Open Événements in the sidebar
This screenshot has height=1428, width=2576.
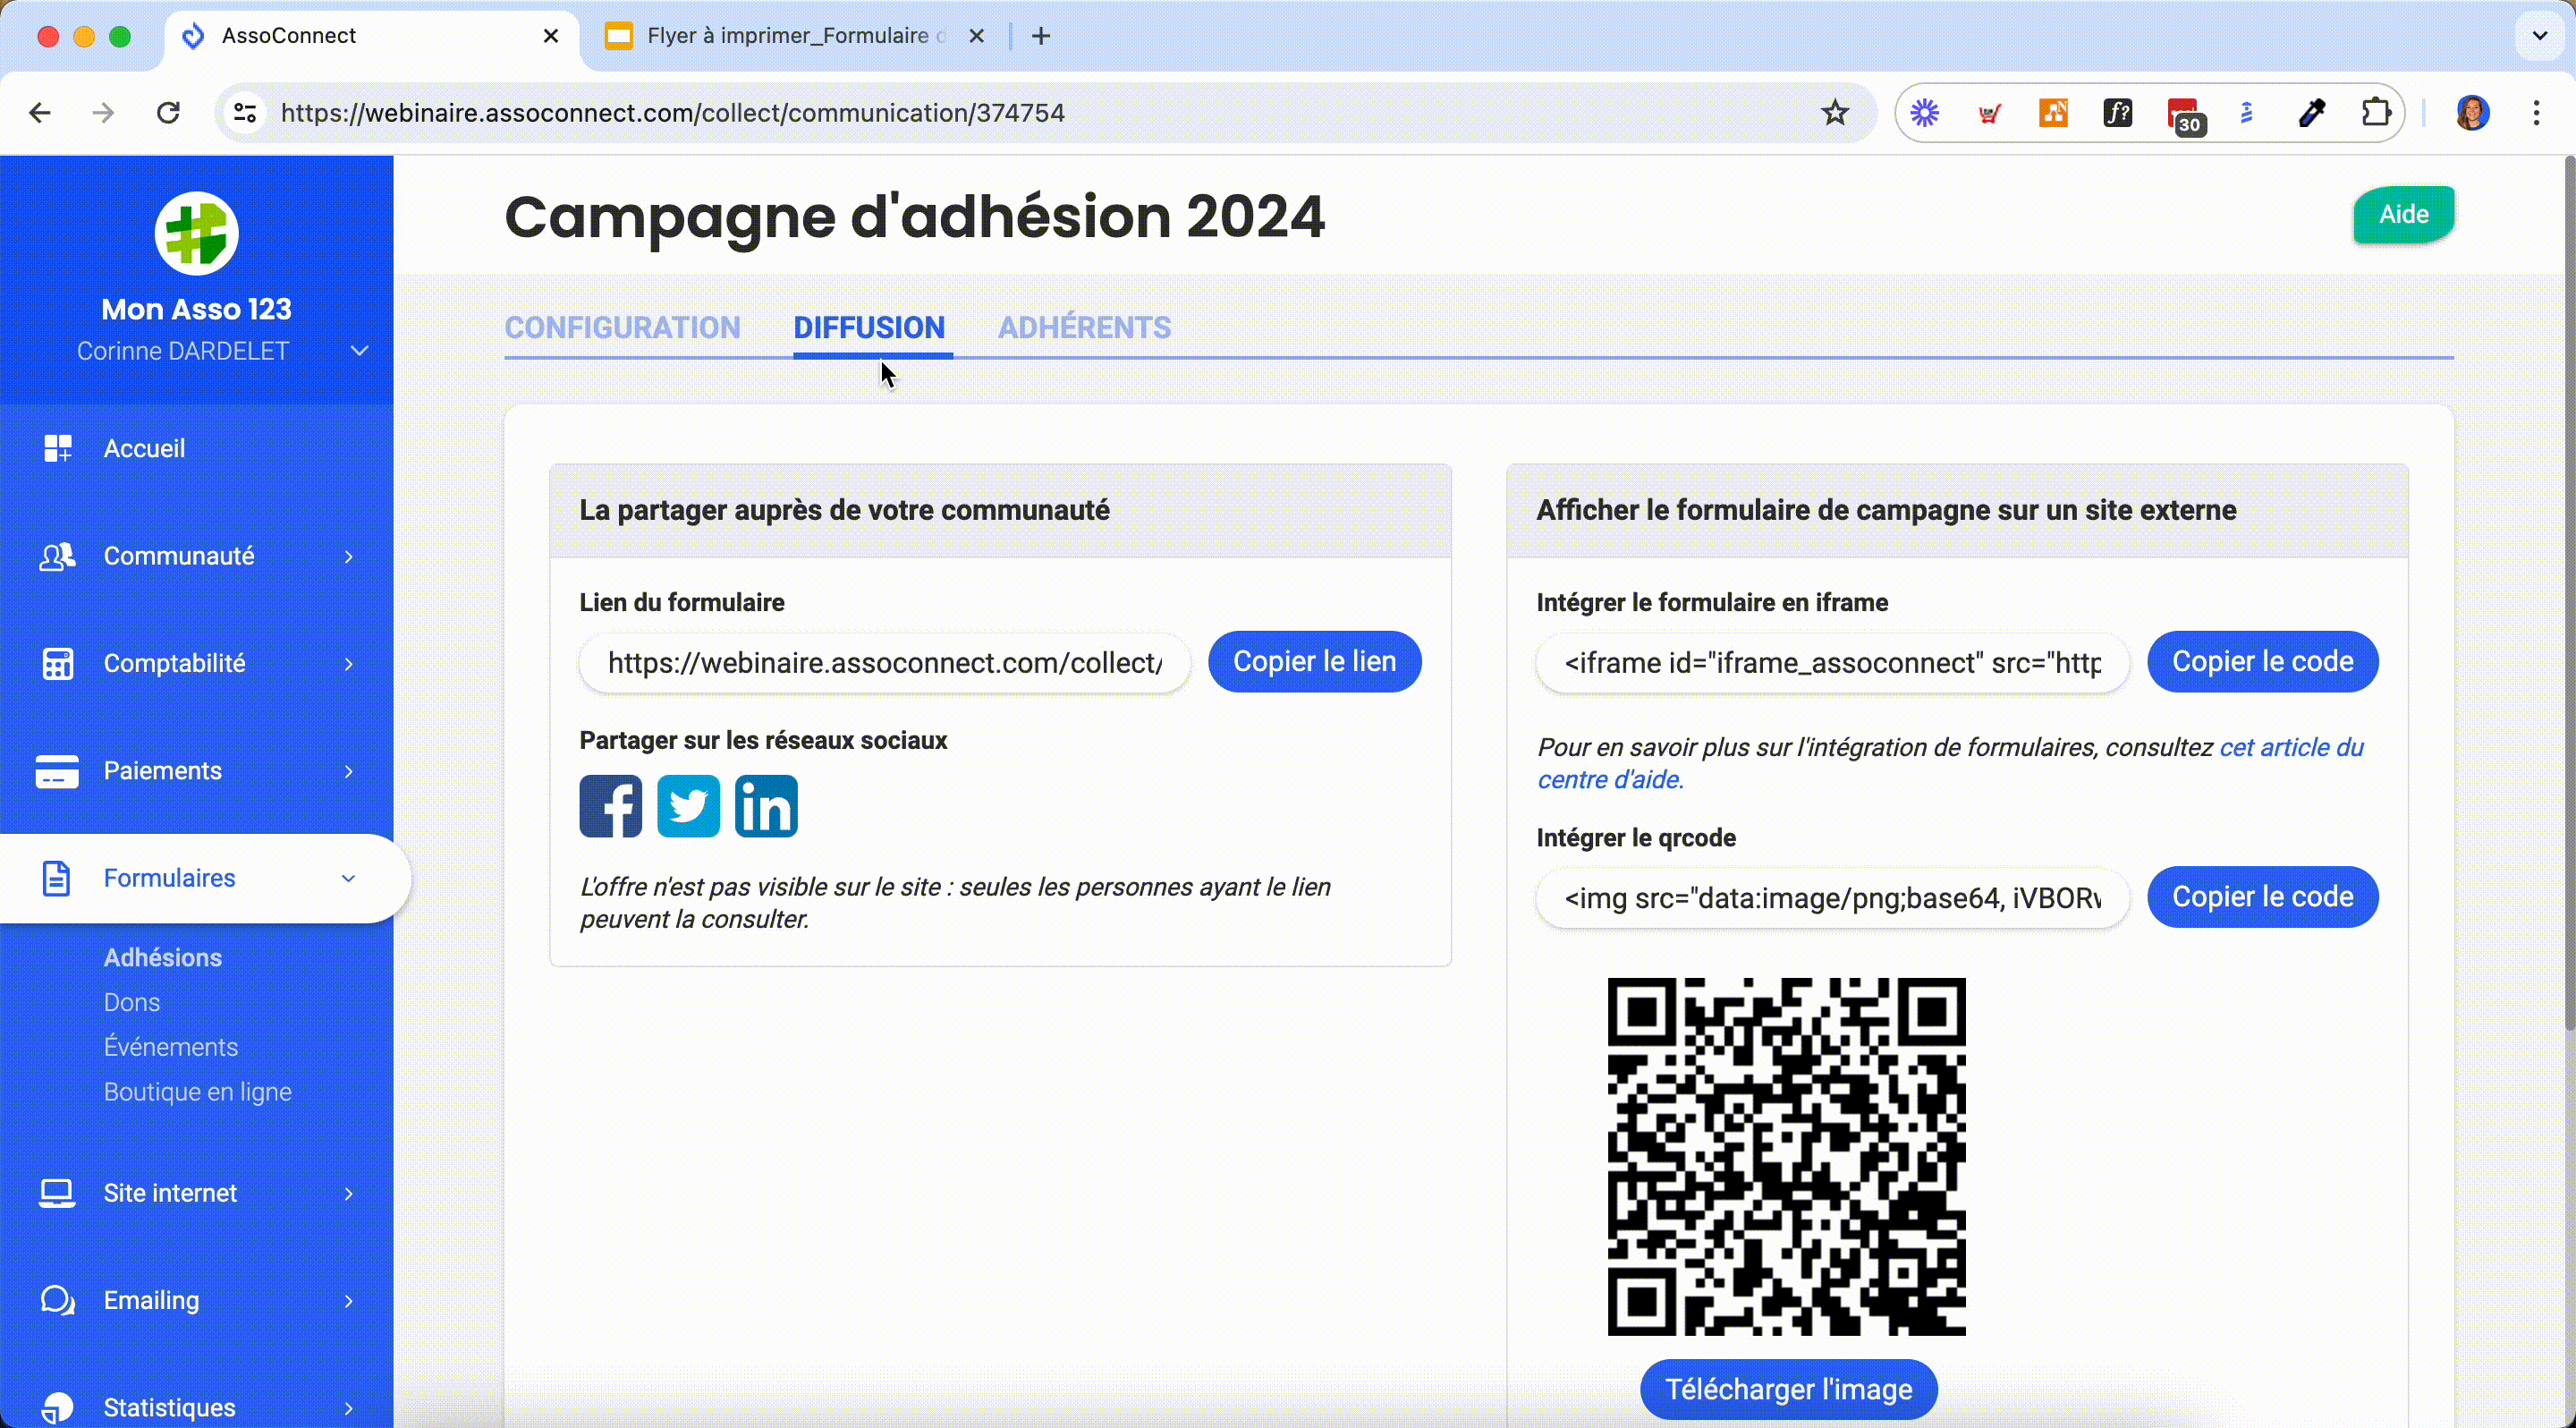171,1047
